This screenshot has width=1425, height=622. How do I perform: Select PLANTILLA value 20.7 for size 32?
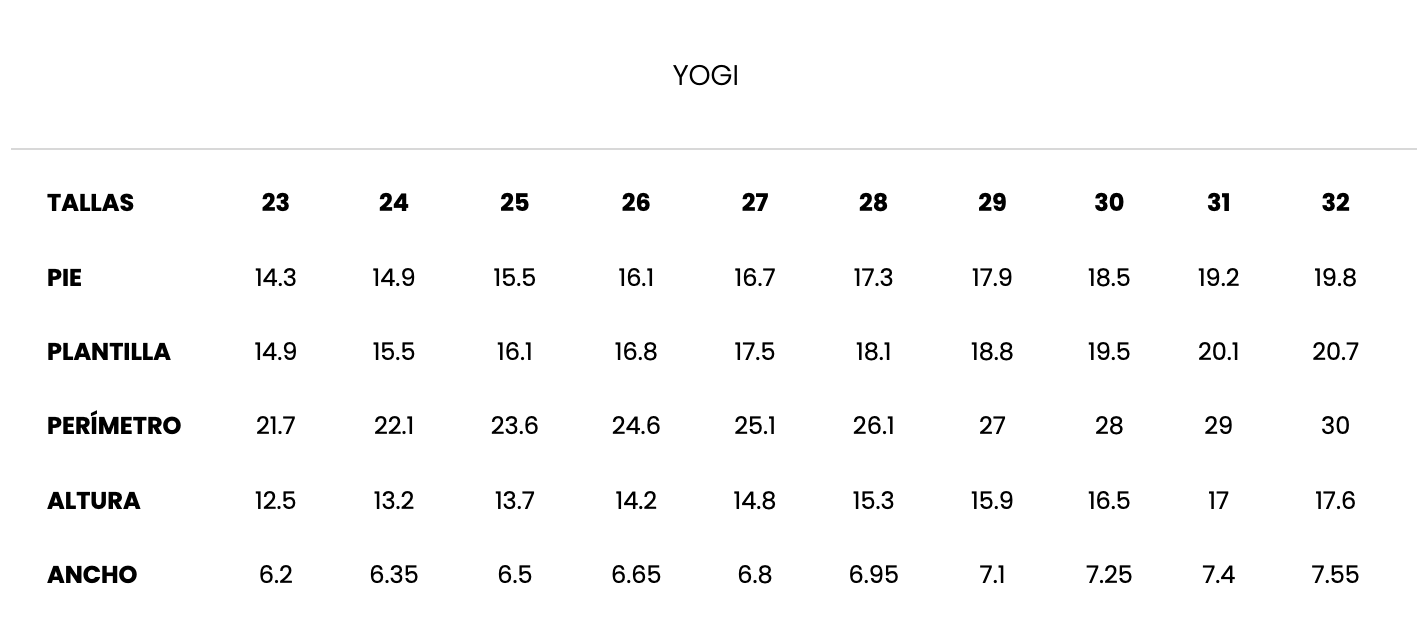point(1335,352)
